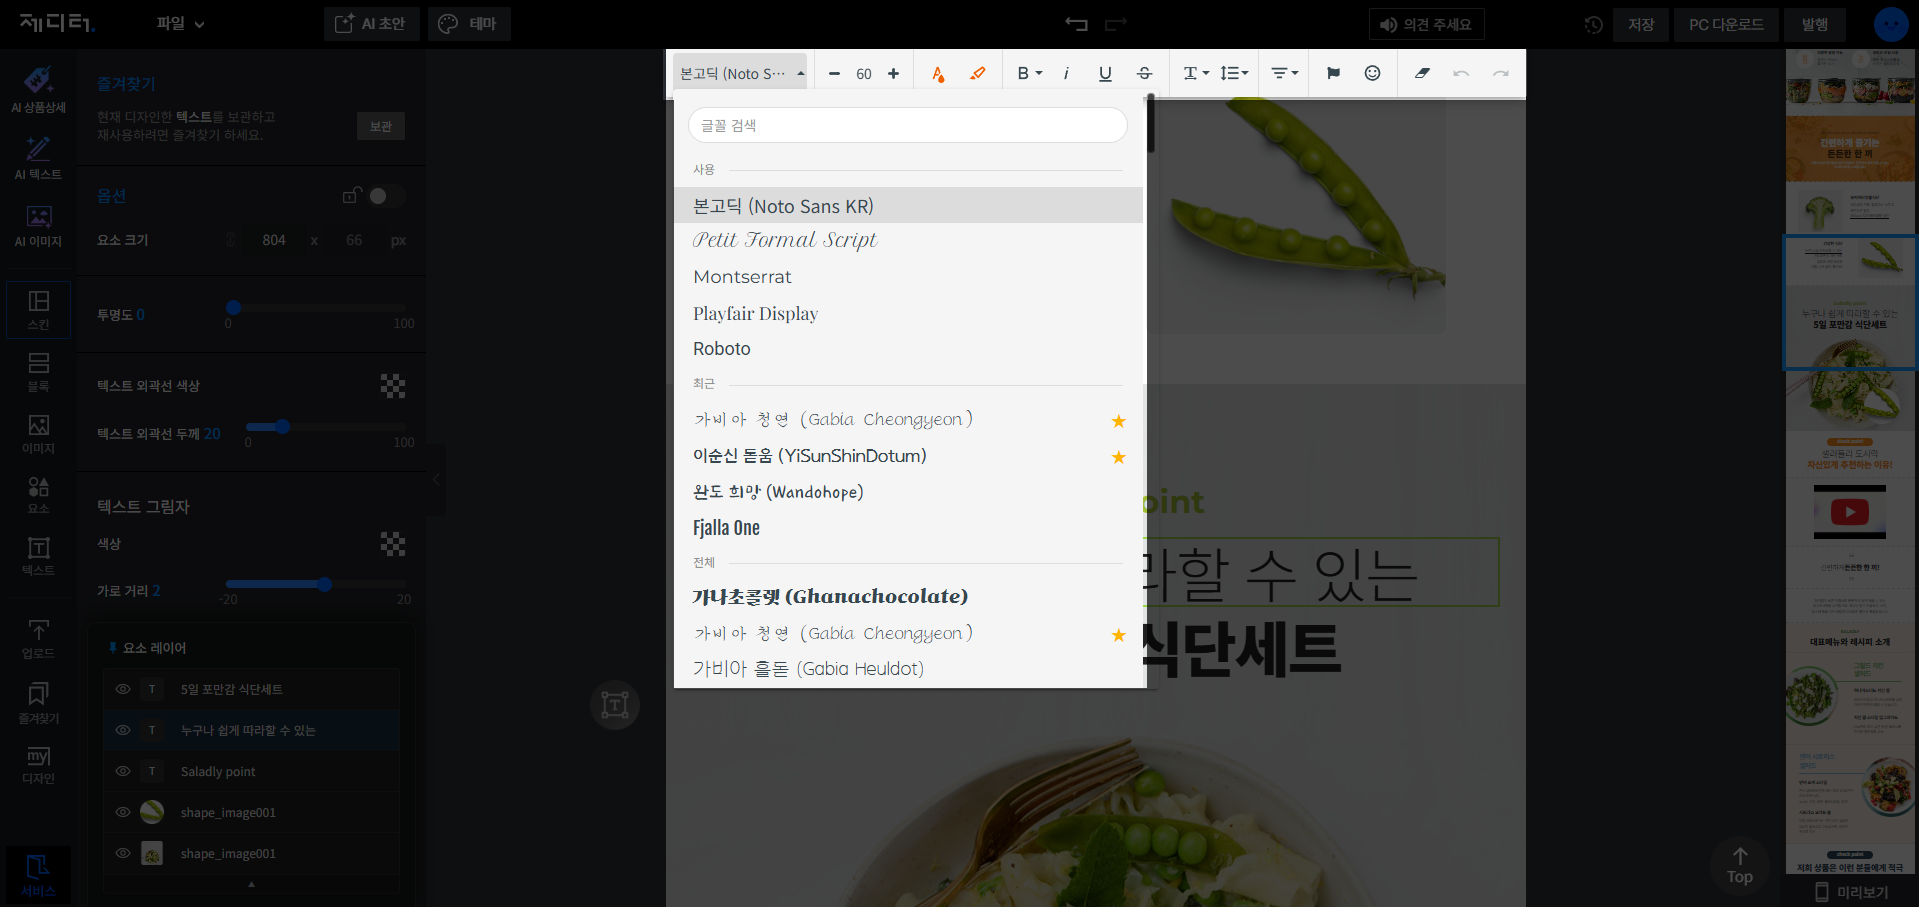1919x907 pixels.
Task: Open the bold style dropdown
Action: pos(1030,73)
